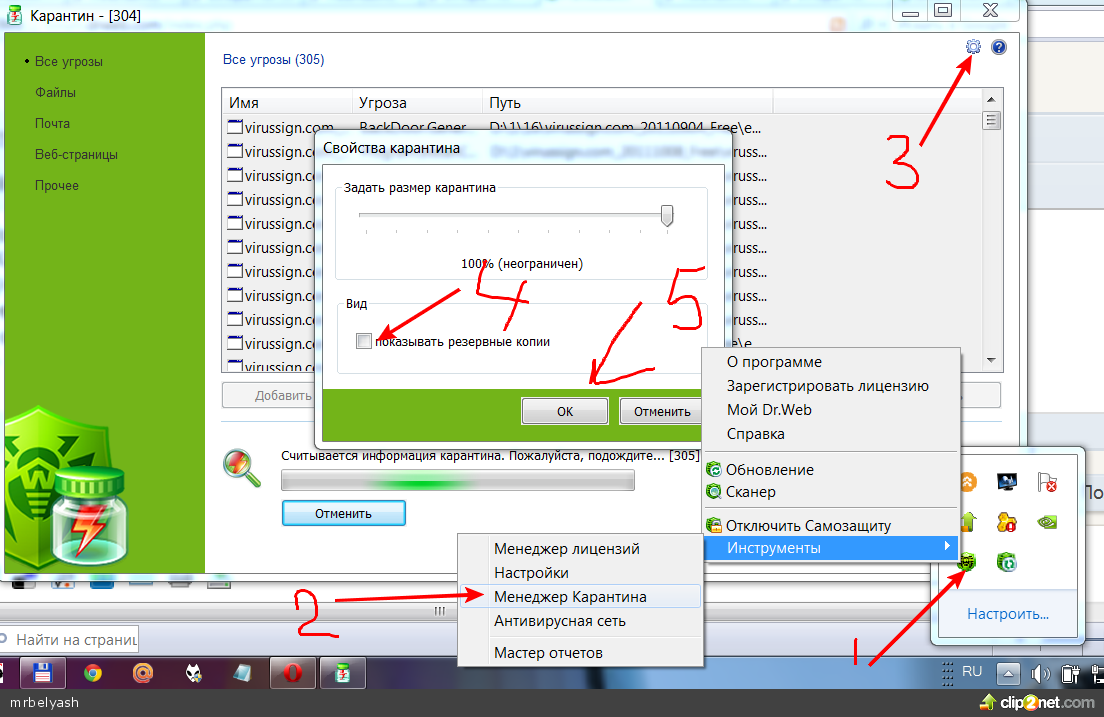Open the notepad taskbar icon
This screenshot has height=717, width=1104.
tap(243, 673)
